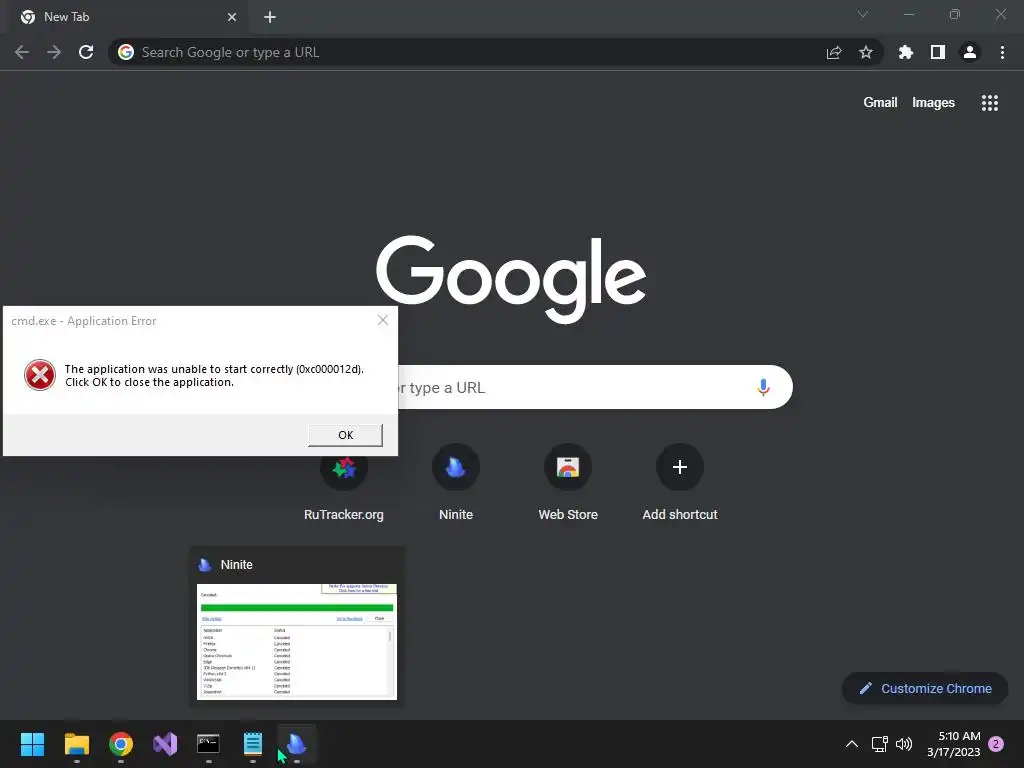The width and height of the screenshot is (1024, 768).
Task: Expand the hidden system tray icons chevron
Action: point(852,744)
